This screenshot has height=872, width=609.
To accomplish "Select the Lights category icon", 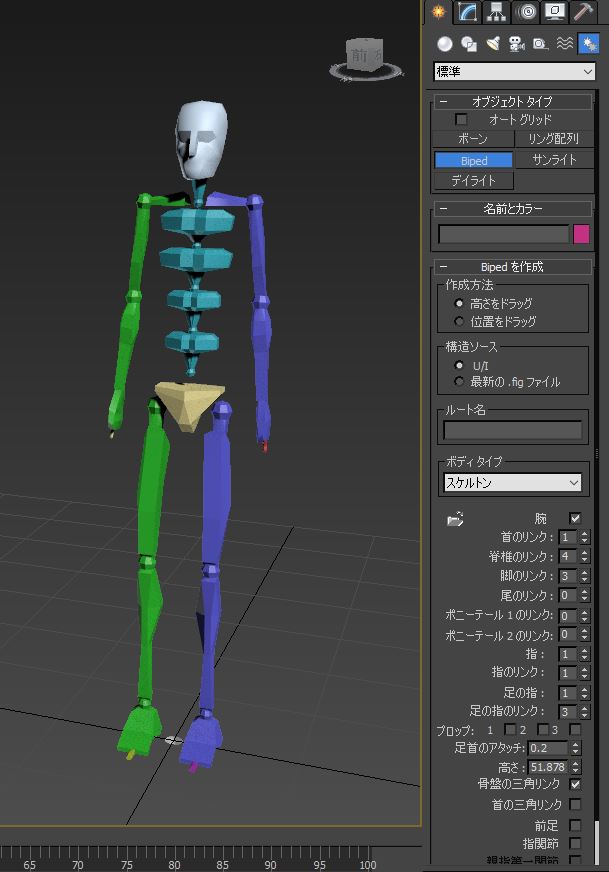I will point(493,44).
